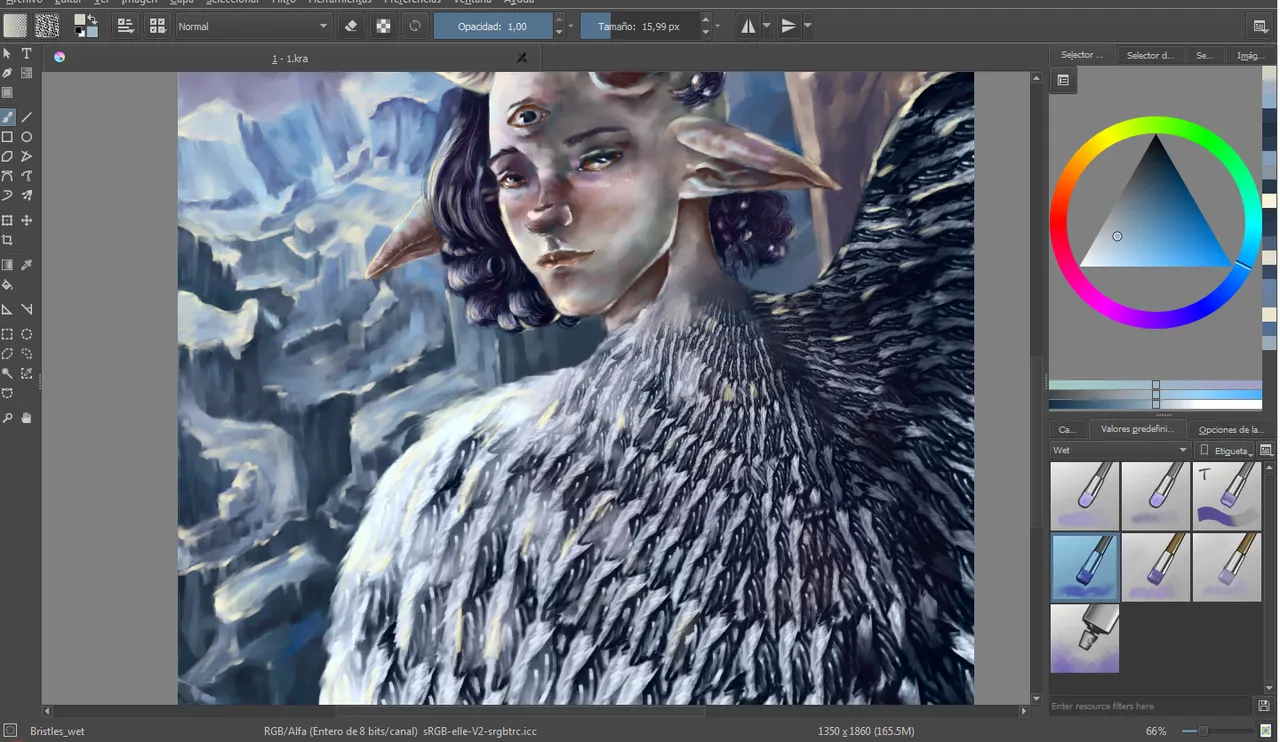The width and height of the screenshot is (1280, 742).
Task: Select the Crop tool
Action: pos(7,240)
